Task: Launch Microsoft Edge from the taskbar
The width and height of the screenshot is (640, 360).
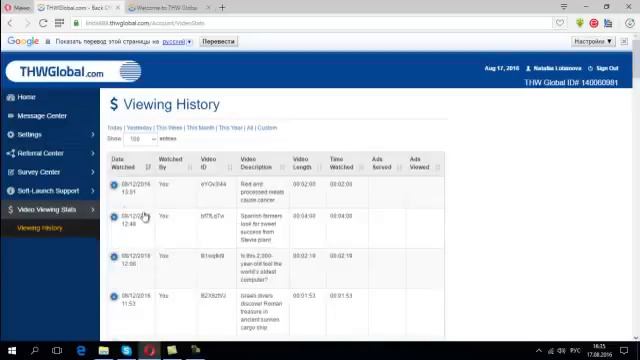Action: 81,351
